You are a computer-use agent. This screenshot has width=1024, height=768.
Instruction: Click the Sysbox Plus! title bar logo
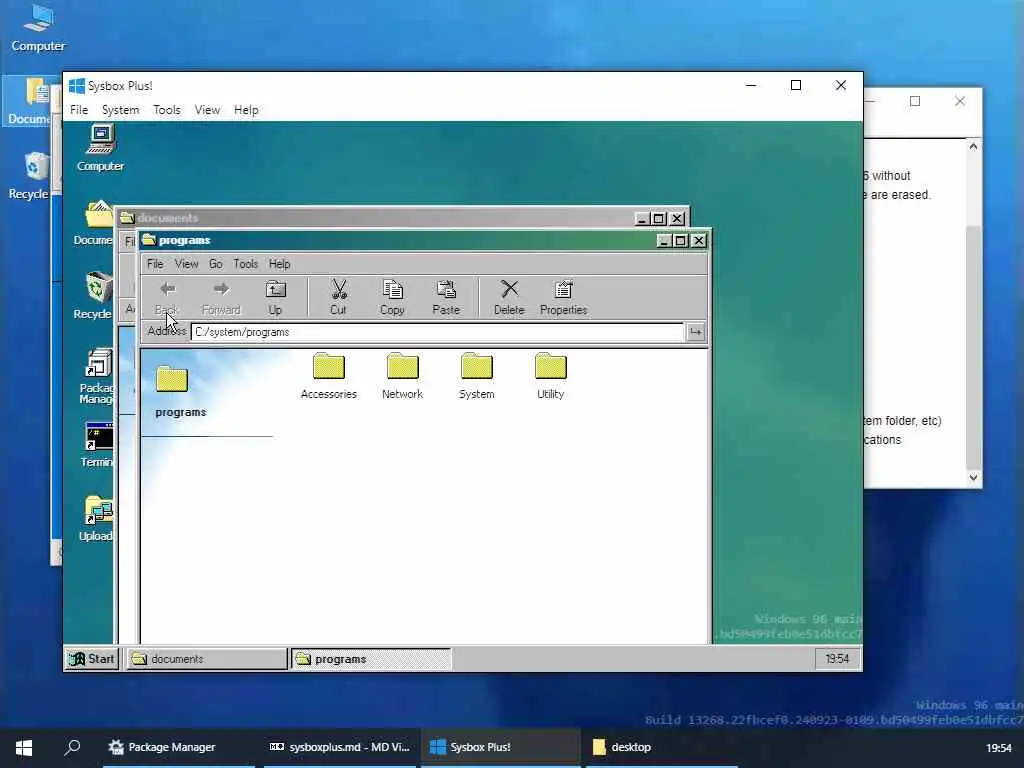(77, 86)
